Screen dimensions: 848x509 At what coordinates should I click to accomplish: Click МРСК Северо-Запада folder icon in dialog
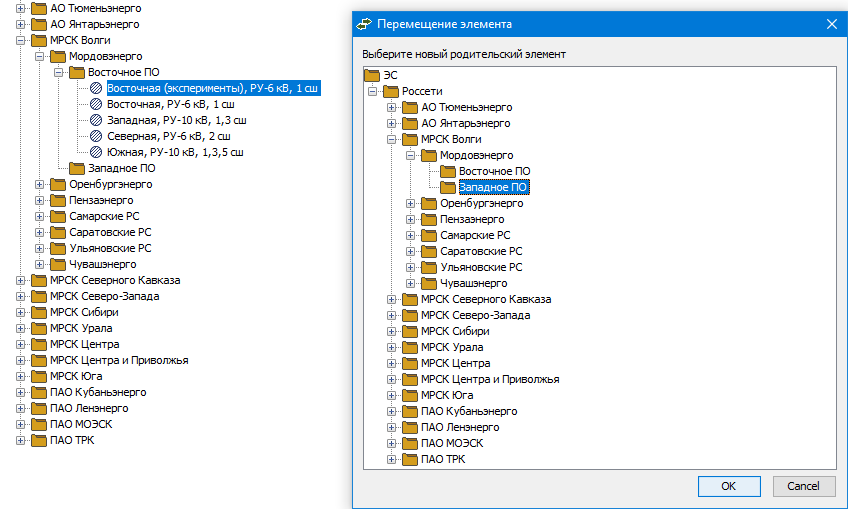[410, 315]
